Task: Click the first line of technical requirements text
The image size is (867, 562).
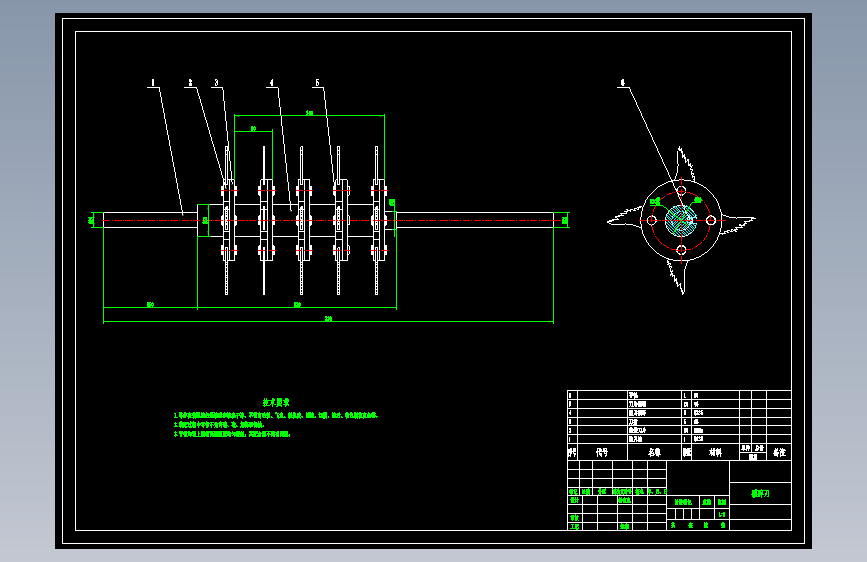Action: pos(275,415)
